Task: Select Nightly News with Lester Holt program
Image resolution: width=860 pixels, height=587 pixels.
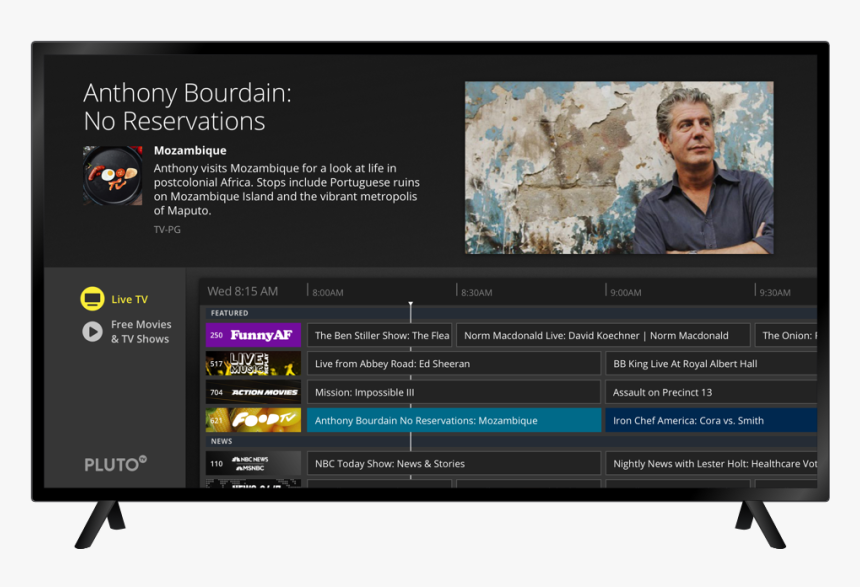Action: tap(711, 464)
